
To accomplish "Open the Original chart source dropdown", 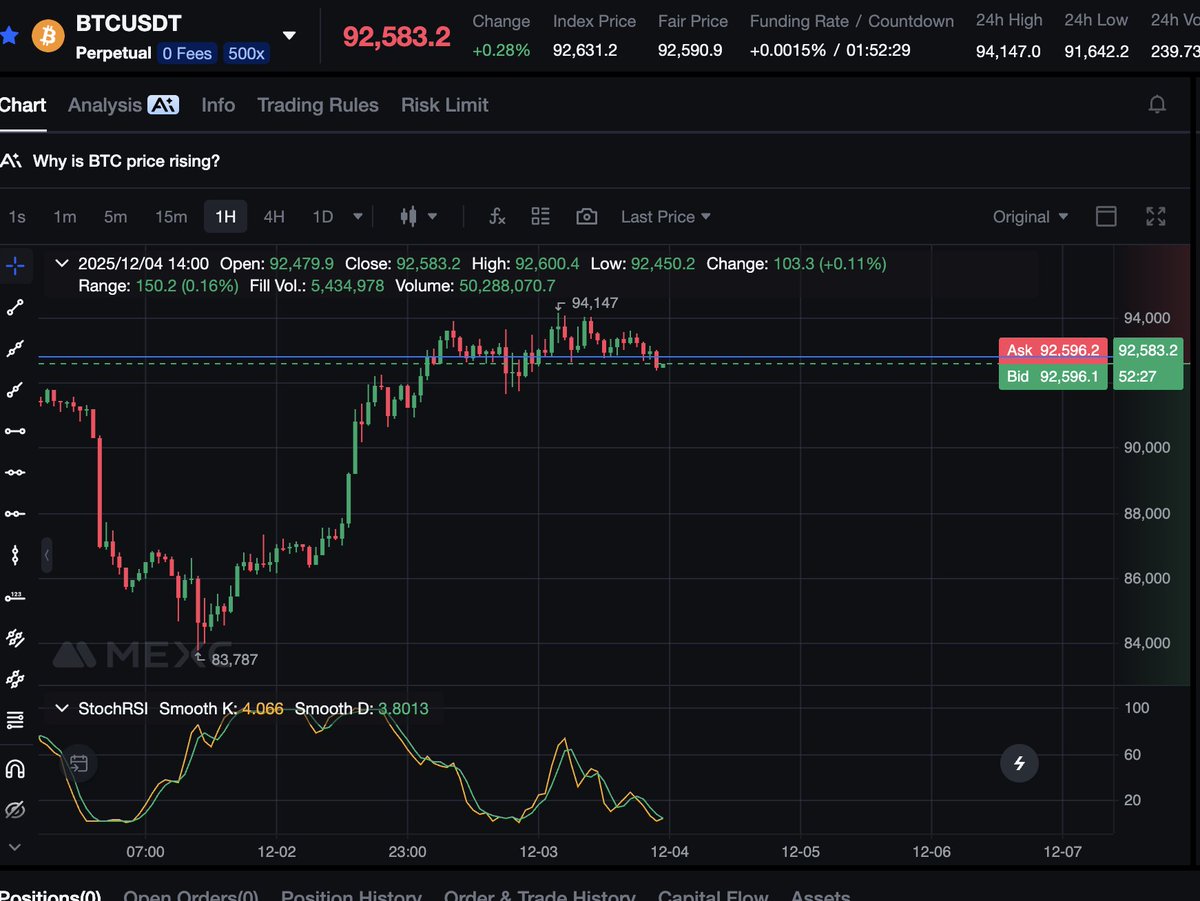I will coord(1031,216).
